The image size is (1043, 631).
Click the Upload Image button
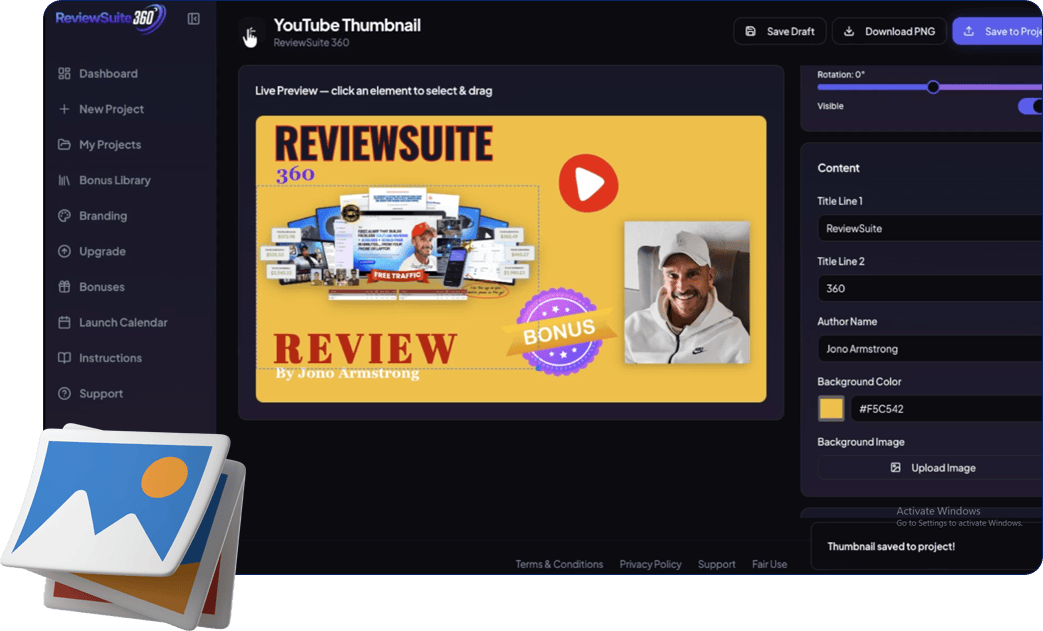coord(933,468)
